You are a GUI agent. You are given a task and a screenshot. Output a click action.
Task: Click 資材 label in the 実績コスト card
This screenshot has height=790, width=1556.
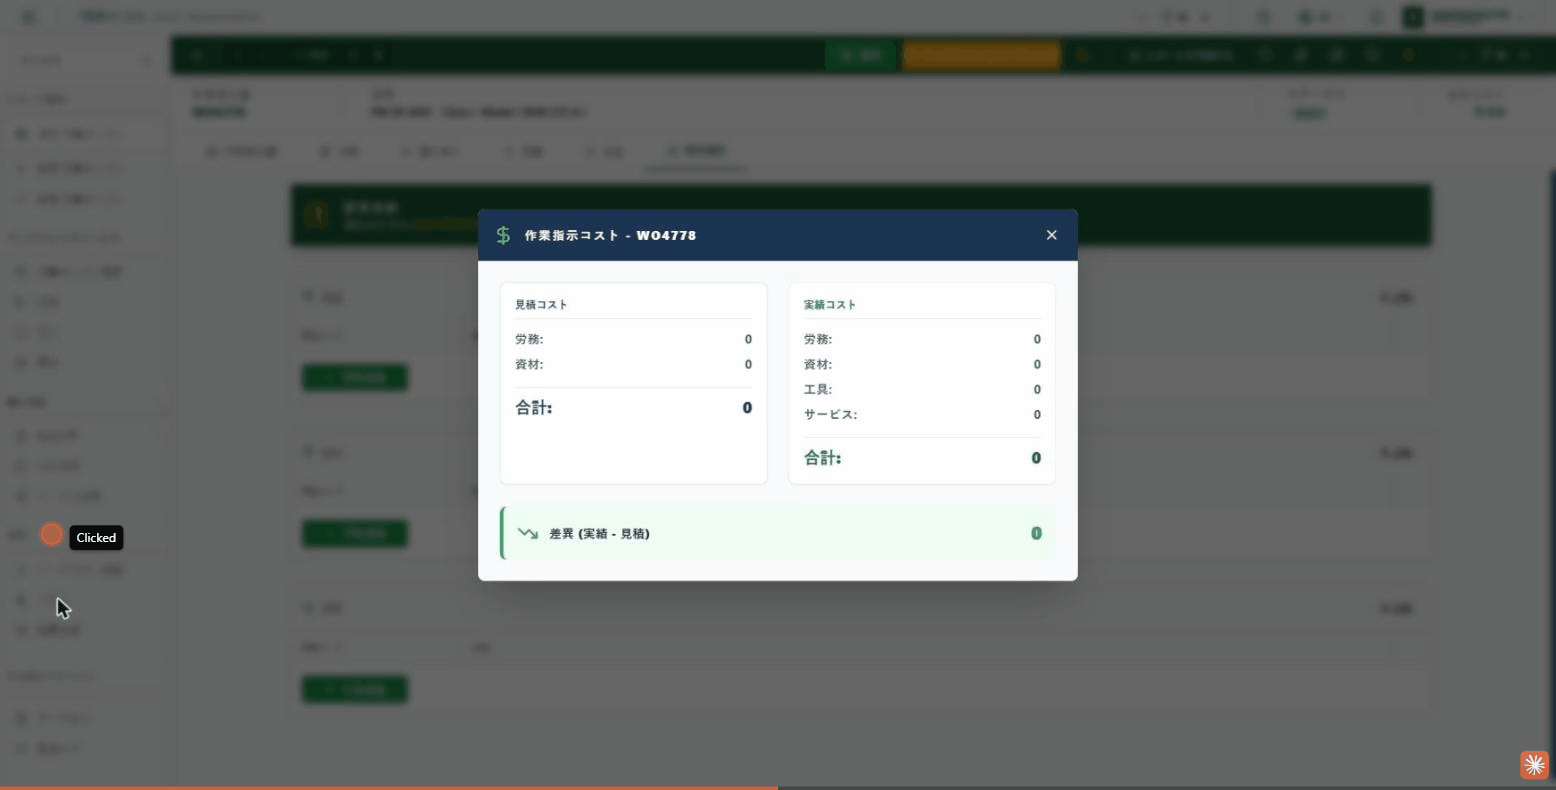pos(818,364)
